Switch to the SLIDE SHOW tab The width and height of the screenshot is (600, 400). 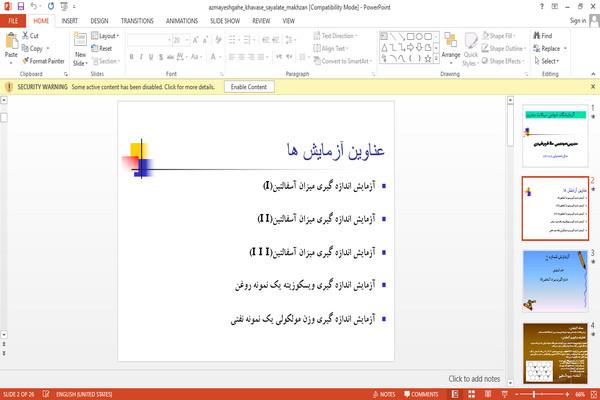(x=225, y=21)
